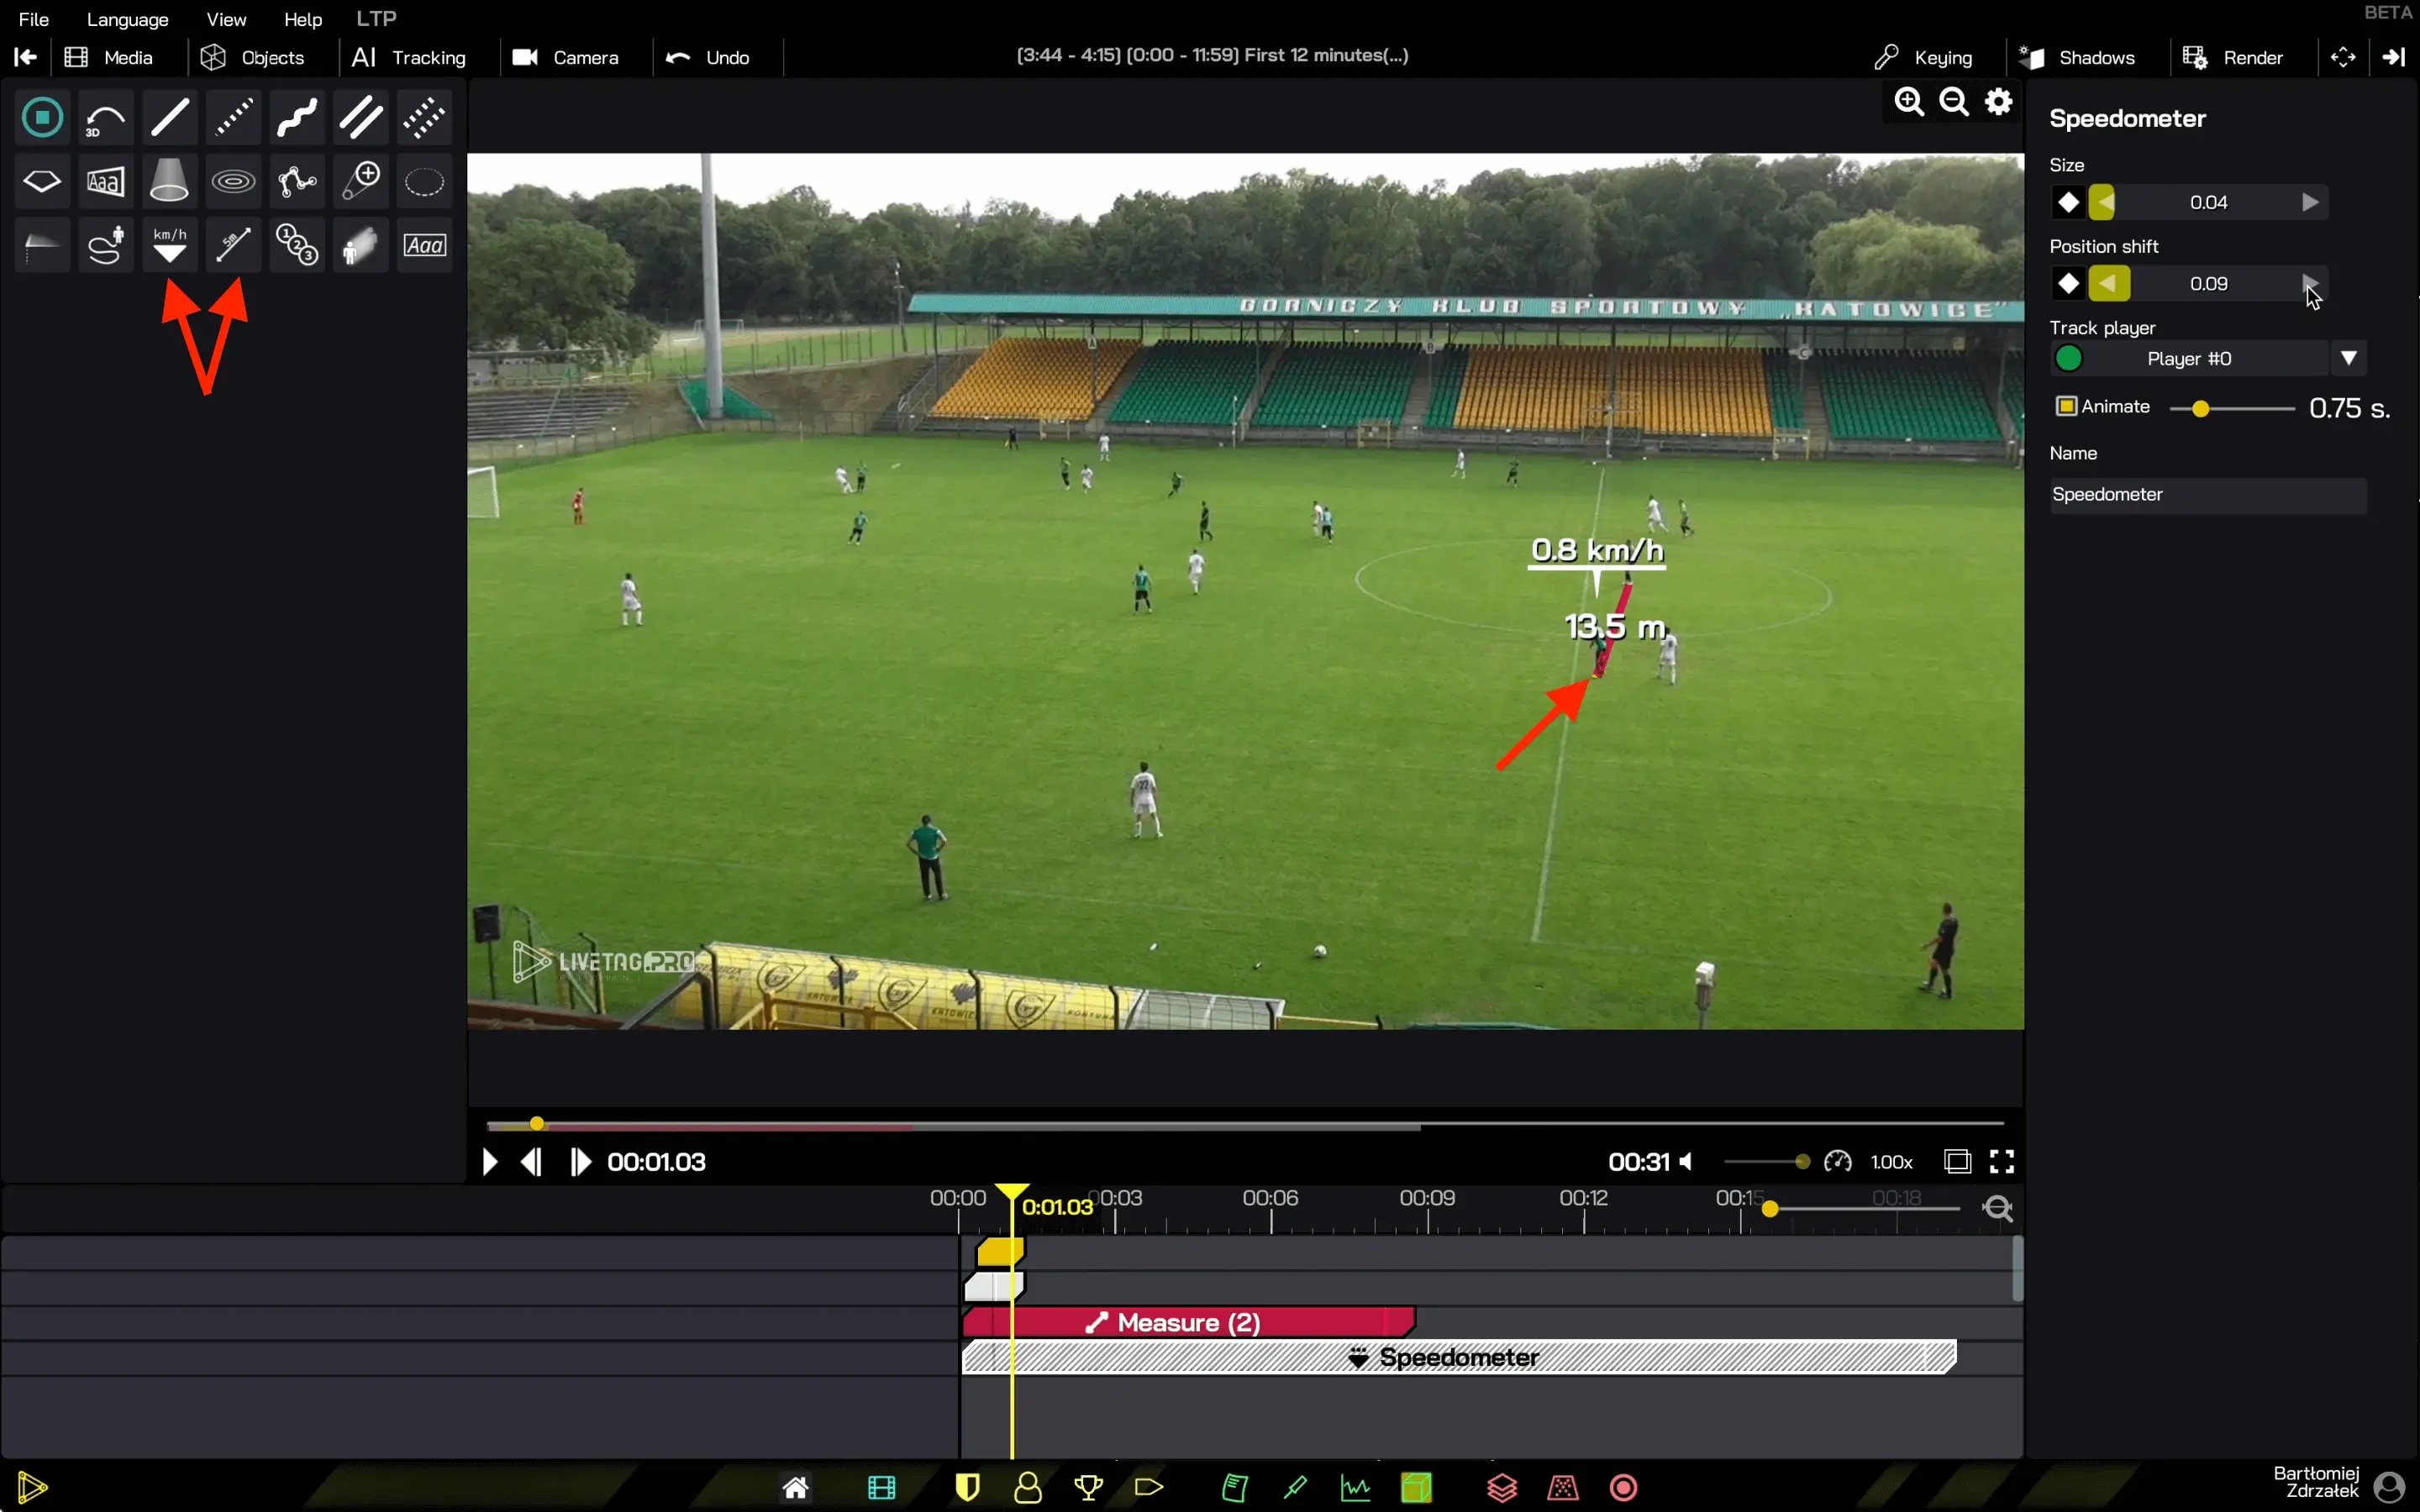
Task: Open the File menu
Action: click(33, 19)
